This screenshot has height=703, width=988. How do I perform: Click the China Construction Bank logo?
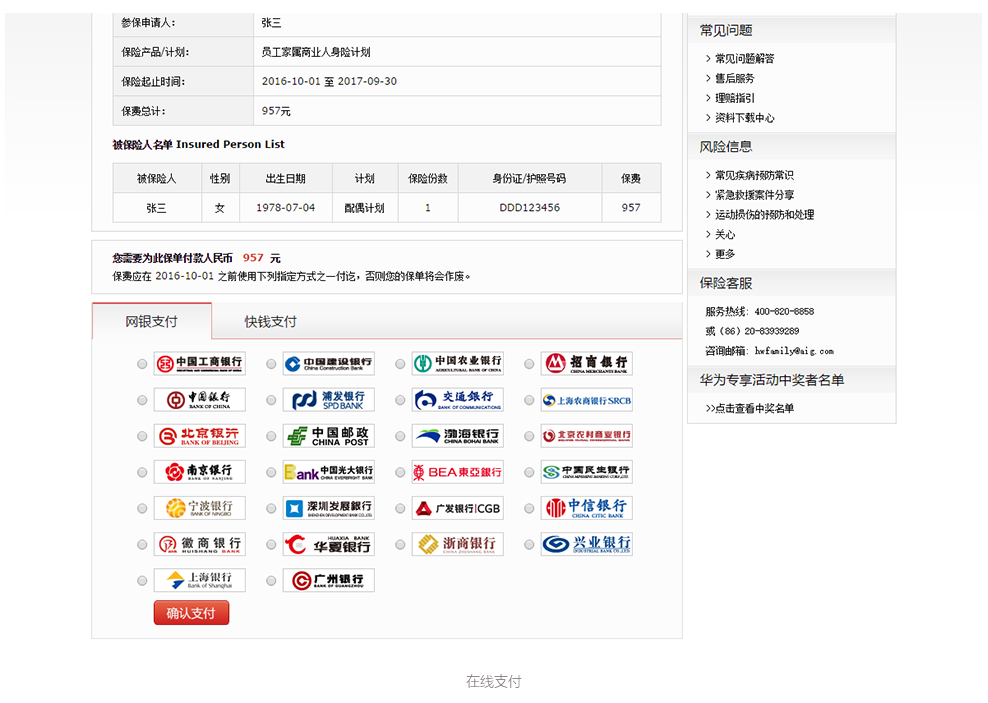point(328,364)
